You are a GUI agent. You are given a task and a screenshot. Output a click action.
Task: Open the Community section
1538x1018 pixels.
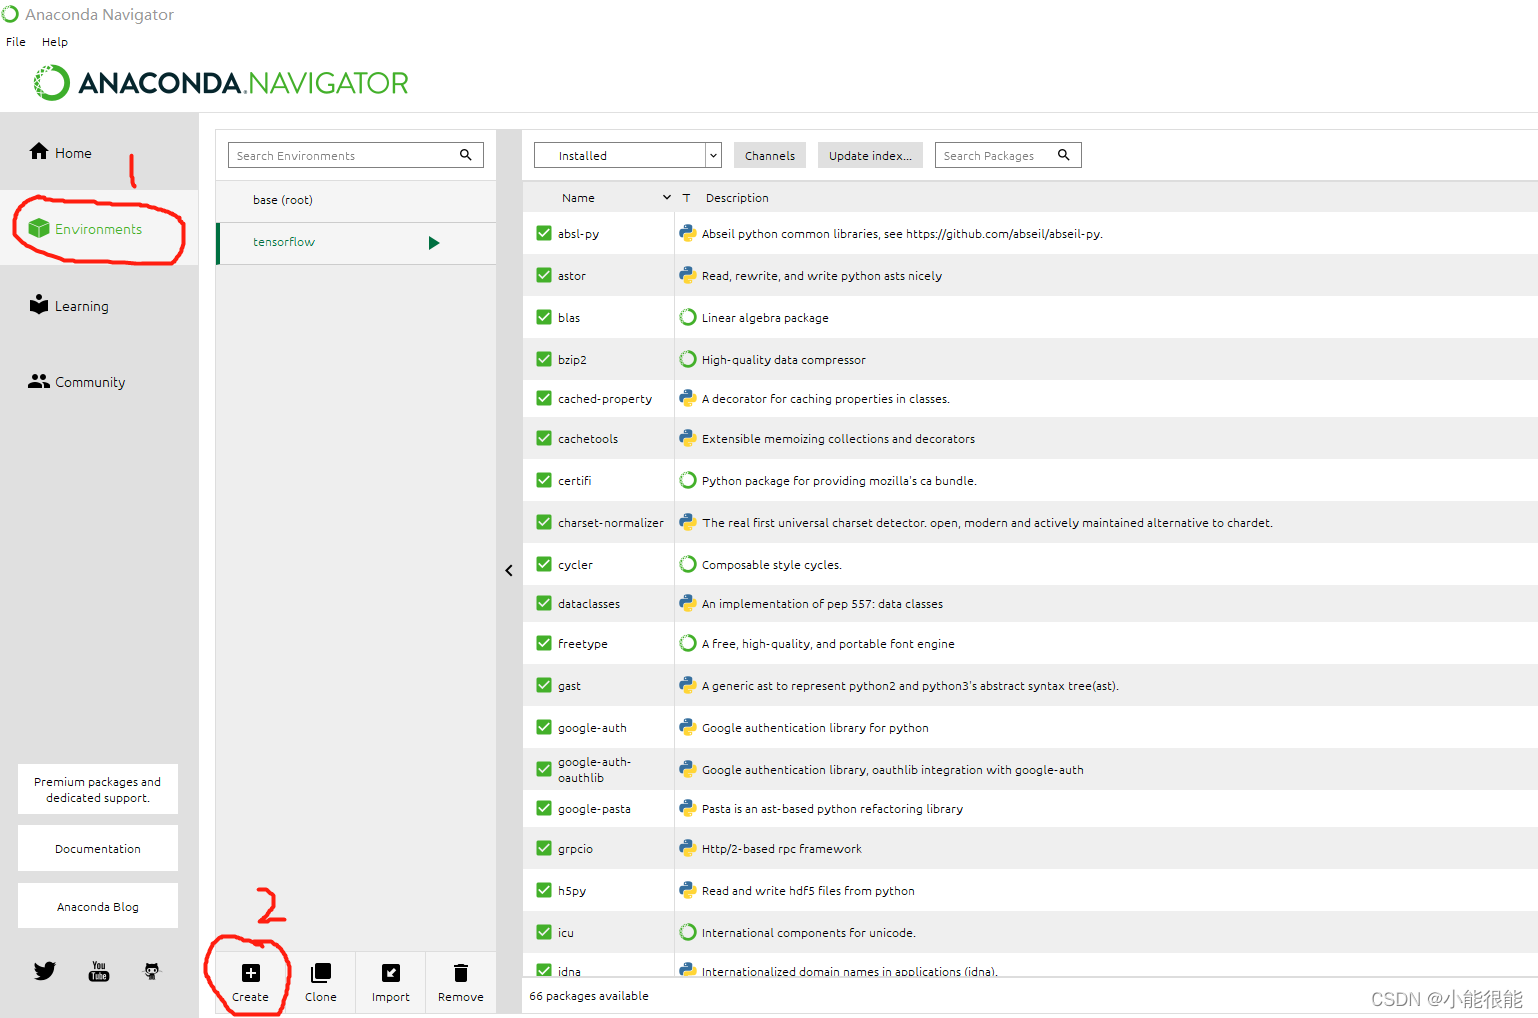(x=77, y=381)
